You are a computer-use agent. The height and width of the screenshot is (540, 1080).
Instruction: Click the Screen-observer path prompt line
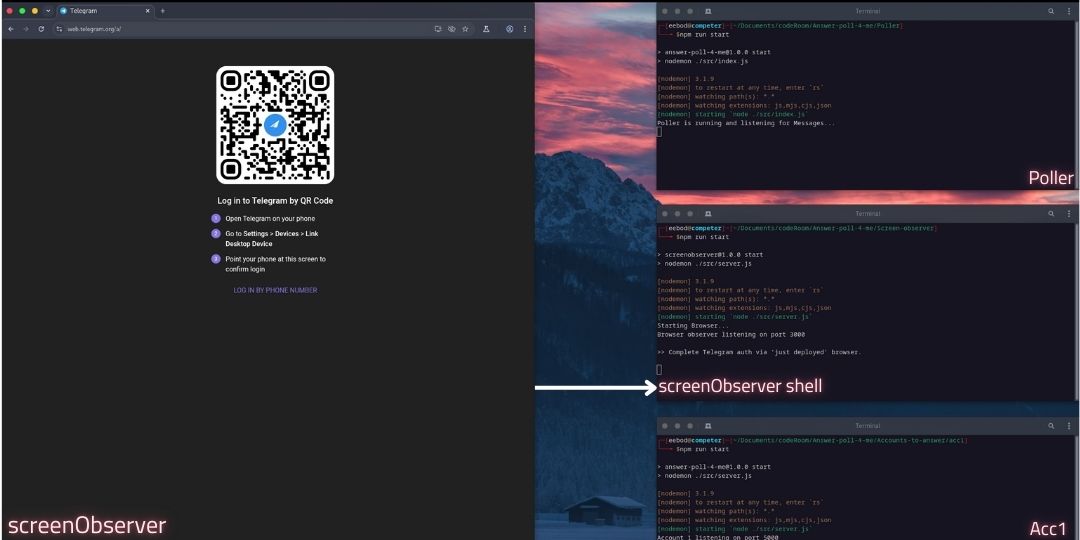click(x=798, y=228)
